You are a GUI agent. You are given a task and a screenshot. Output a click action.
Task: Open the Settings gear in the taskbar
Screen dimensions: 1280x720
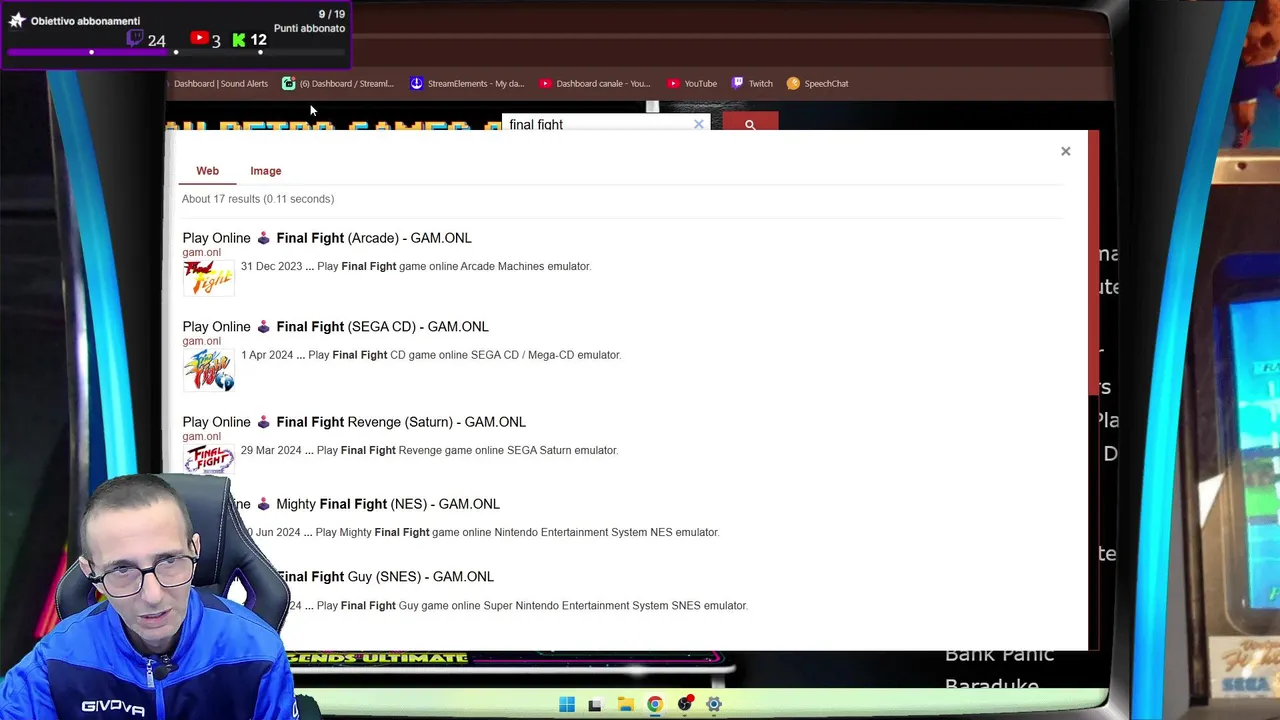714,704
